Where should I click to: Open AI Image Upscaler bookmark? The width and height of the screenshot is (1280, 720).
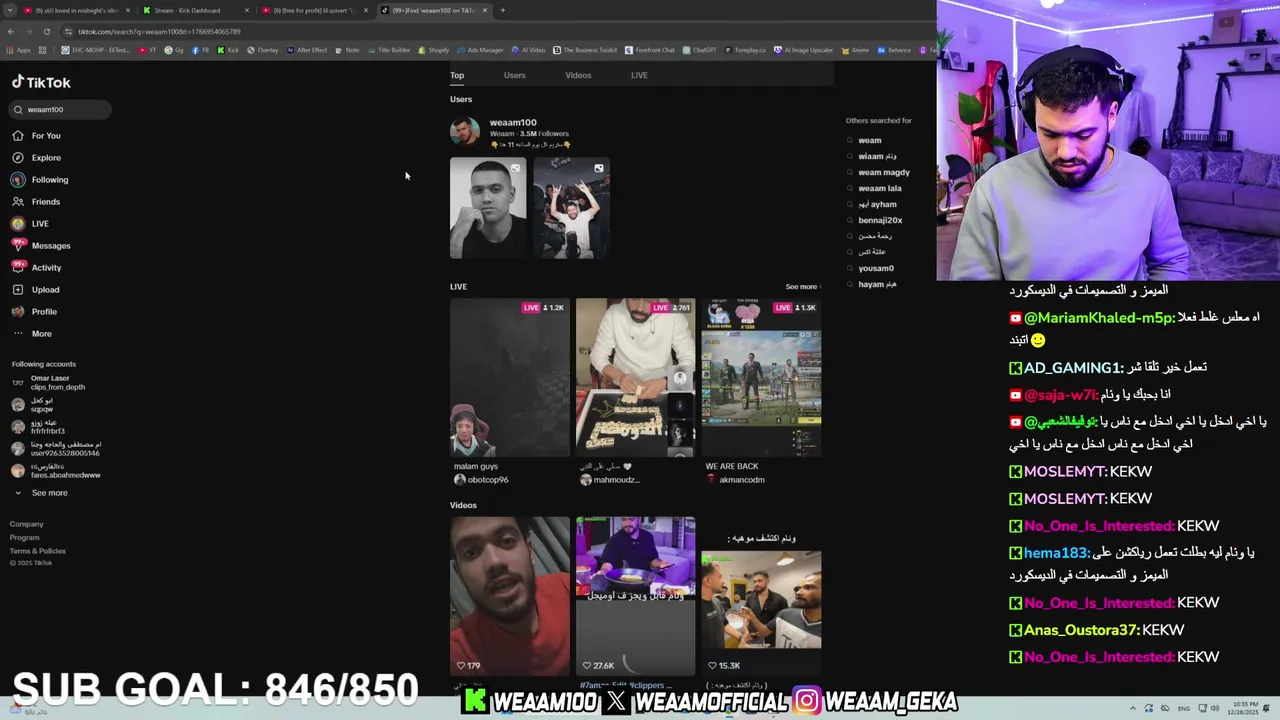(804, 50)
